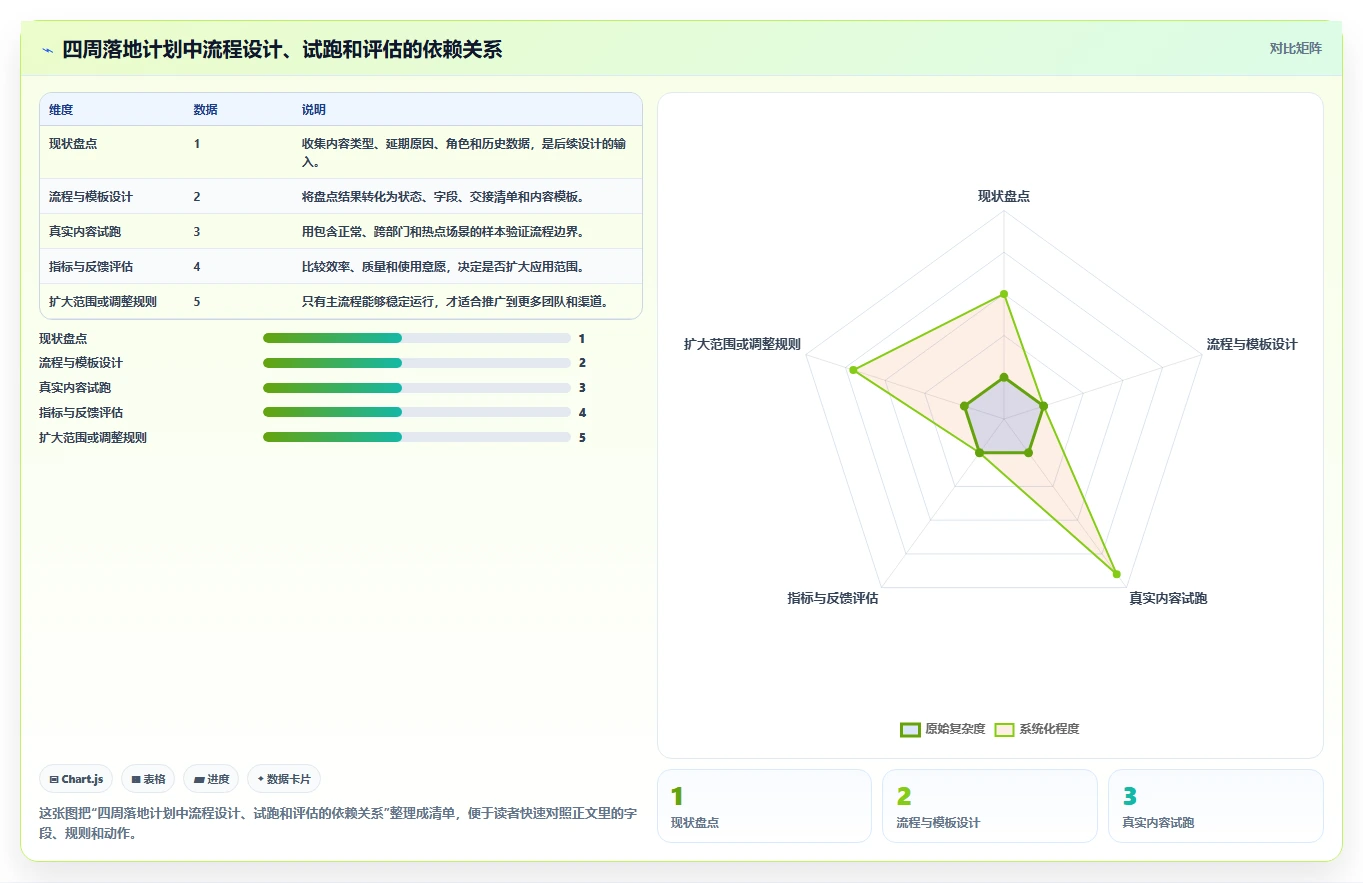Click the 流程与模板设计 progress bar
This screenshot has width=1363, height=883.
click(416, 363)
